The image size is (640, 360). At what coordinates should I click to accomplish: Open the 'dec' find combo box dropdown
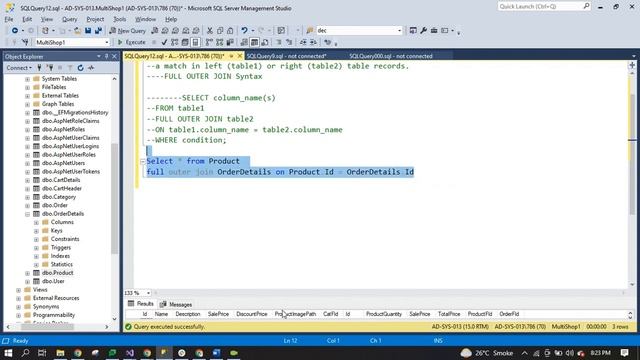pos(400,31)
